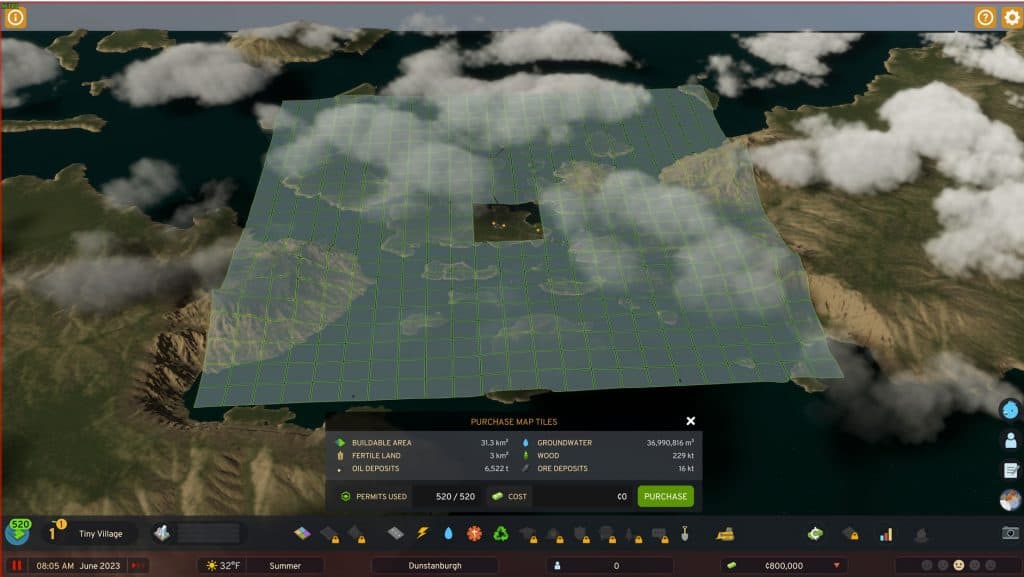This screenshot has width=1024, height=577.
Task: Open the Electricity lightning bolt menu
Action: pyautogui.click(x=422, y=533)
